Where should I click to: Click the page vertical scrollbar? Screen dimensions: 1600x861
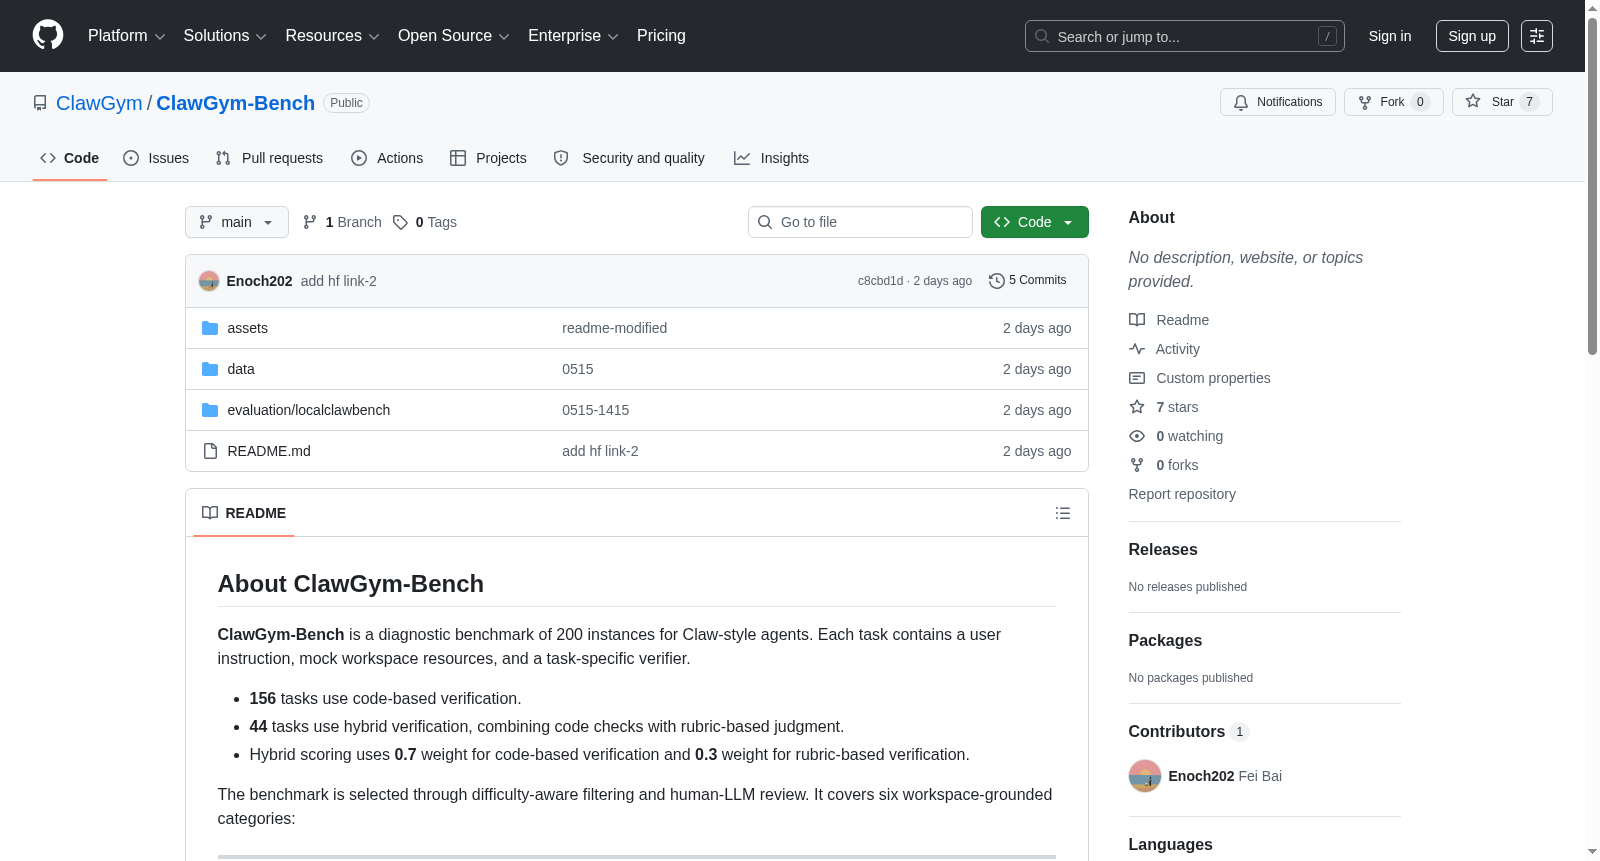coord(1592,186)
